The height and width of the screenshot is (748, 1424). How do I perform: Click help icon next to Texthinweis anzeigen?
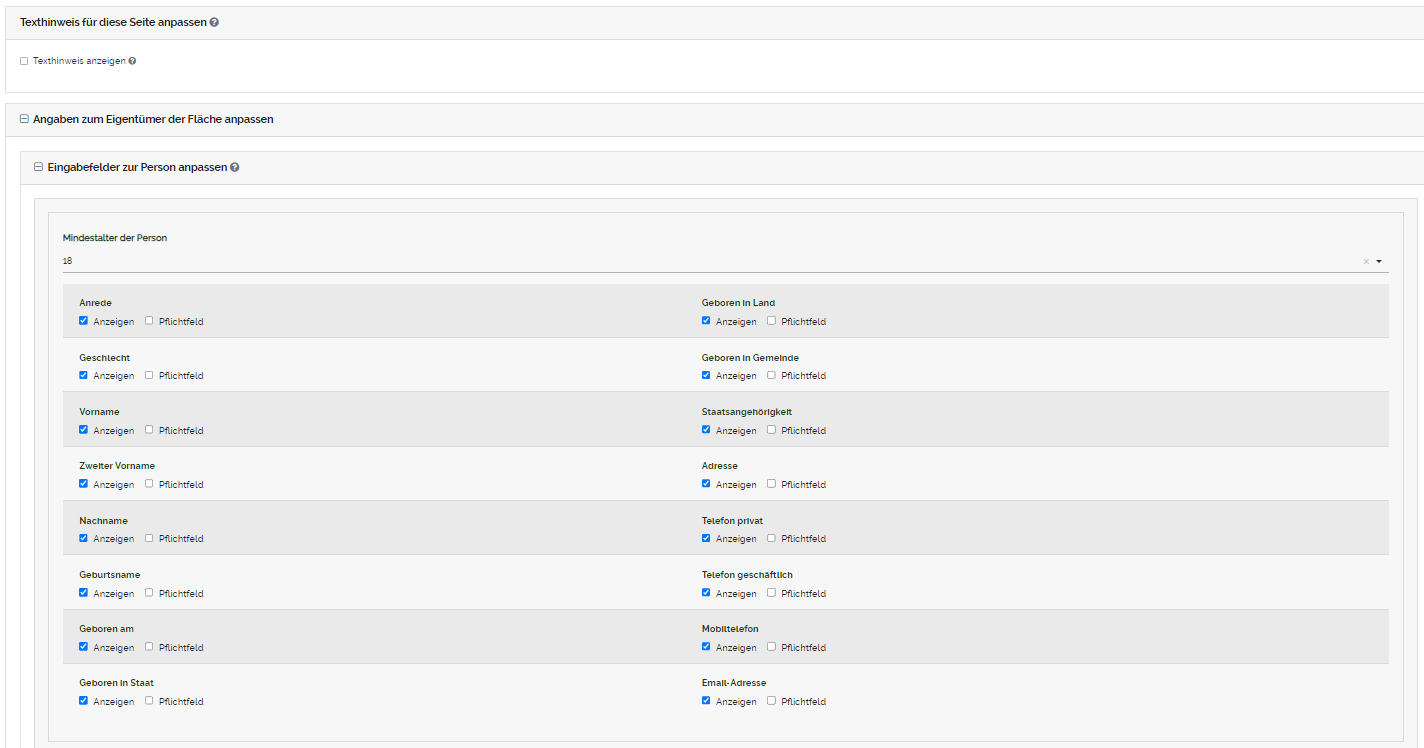[132, 61]
